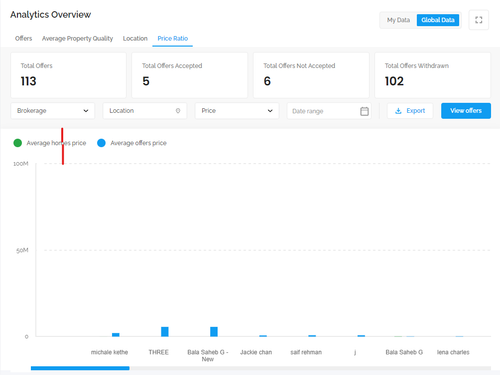The width and height of the screenshot is (500, 375).
Task: Click the Total Offers Withdrawn card
Action: pyautogui.click(x=432, y=75)
